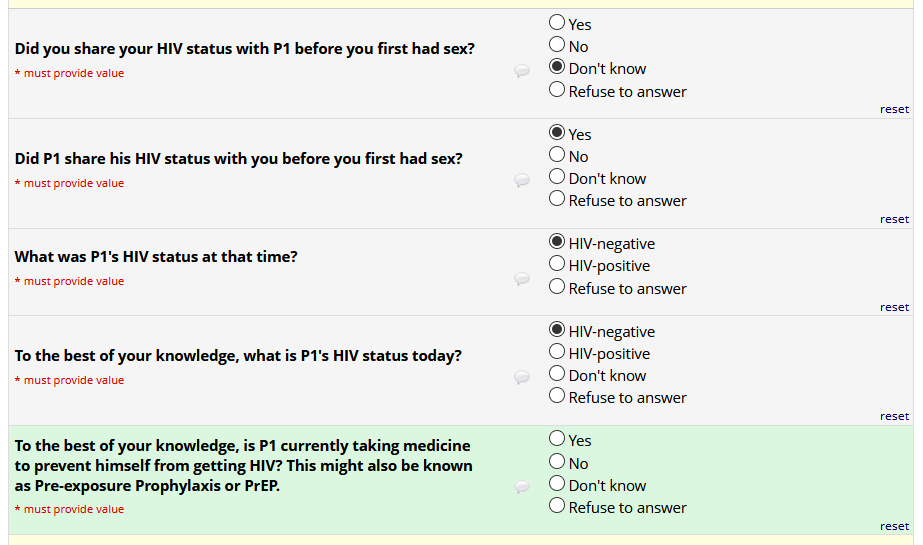Viewport: 923px width, 545px height.
Task: Choose 'Refuse to answer' for sharing your HIV status
Action: pyautogui.click(x=557, y=90)
